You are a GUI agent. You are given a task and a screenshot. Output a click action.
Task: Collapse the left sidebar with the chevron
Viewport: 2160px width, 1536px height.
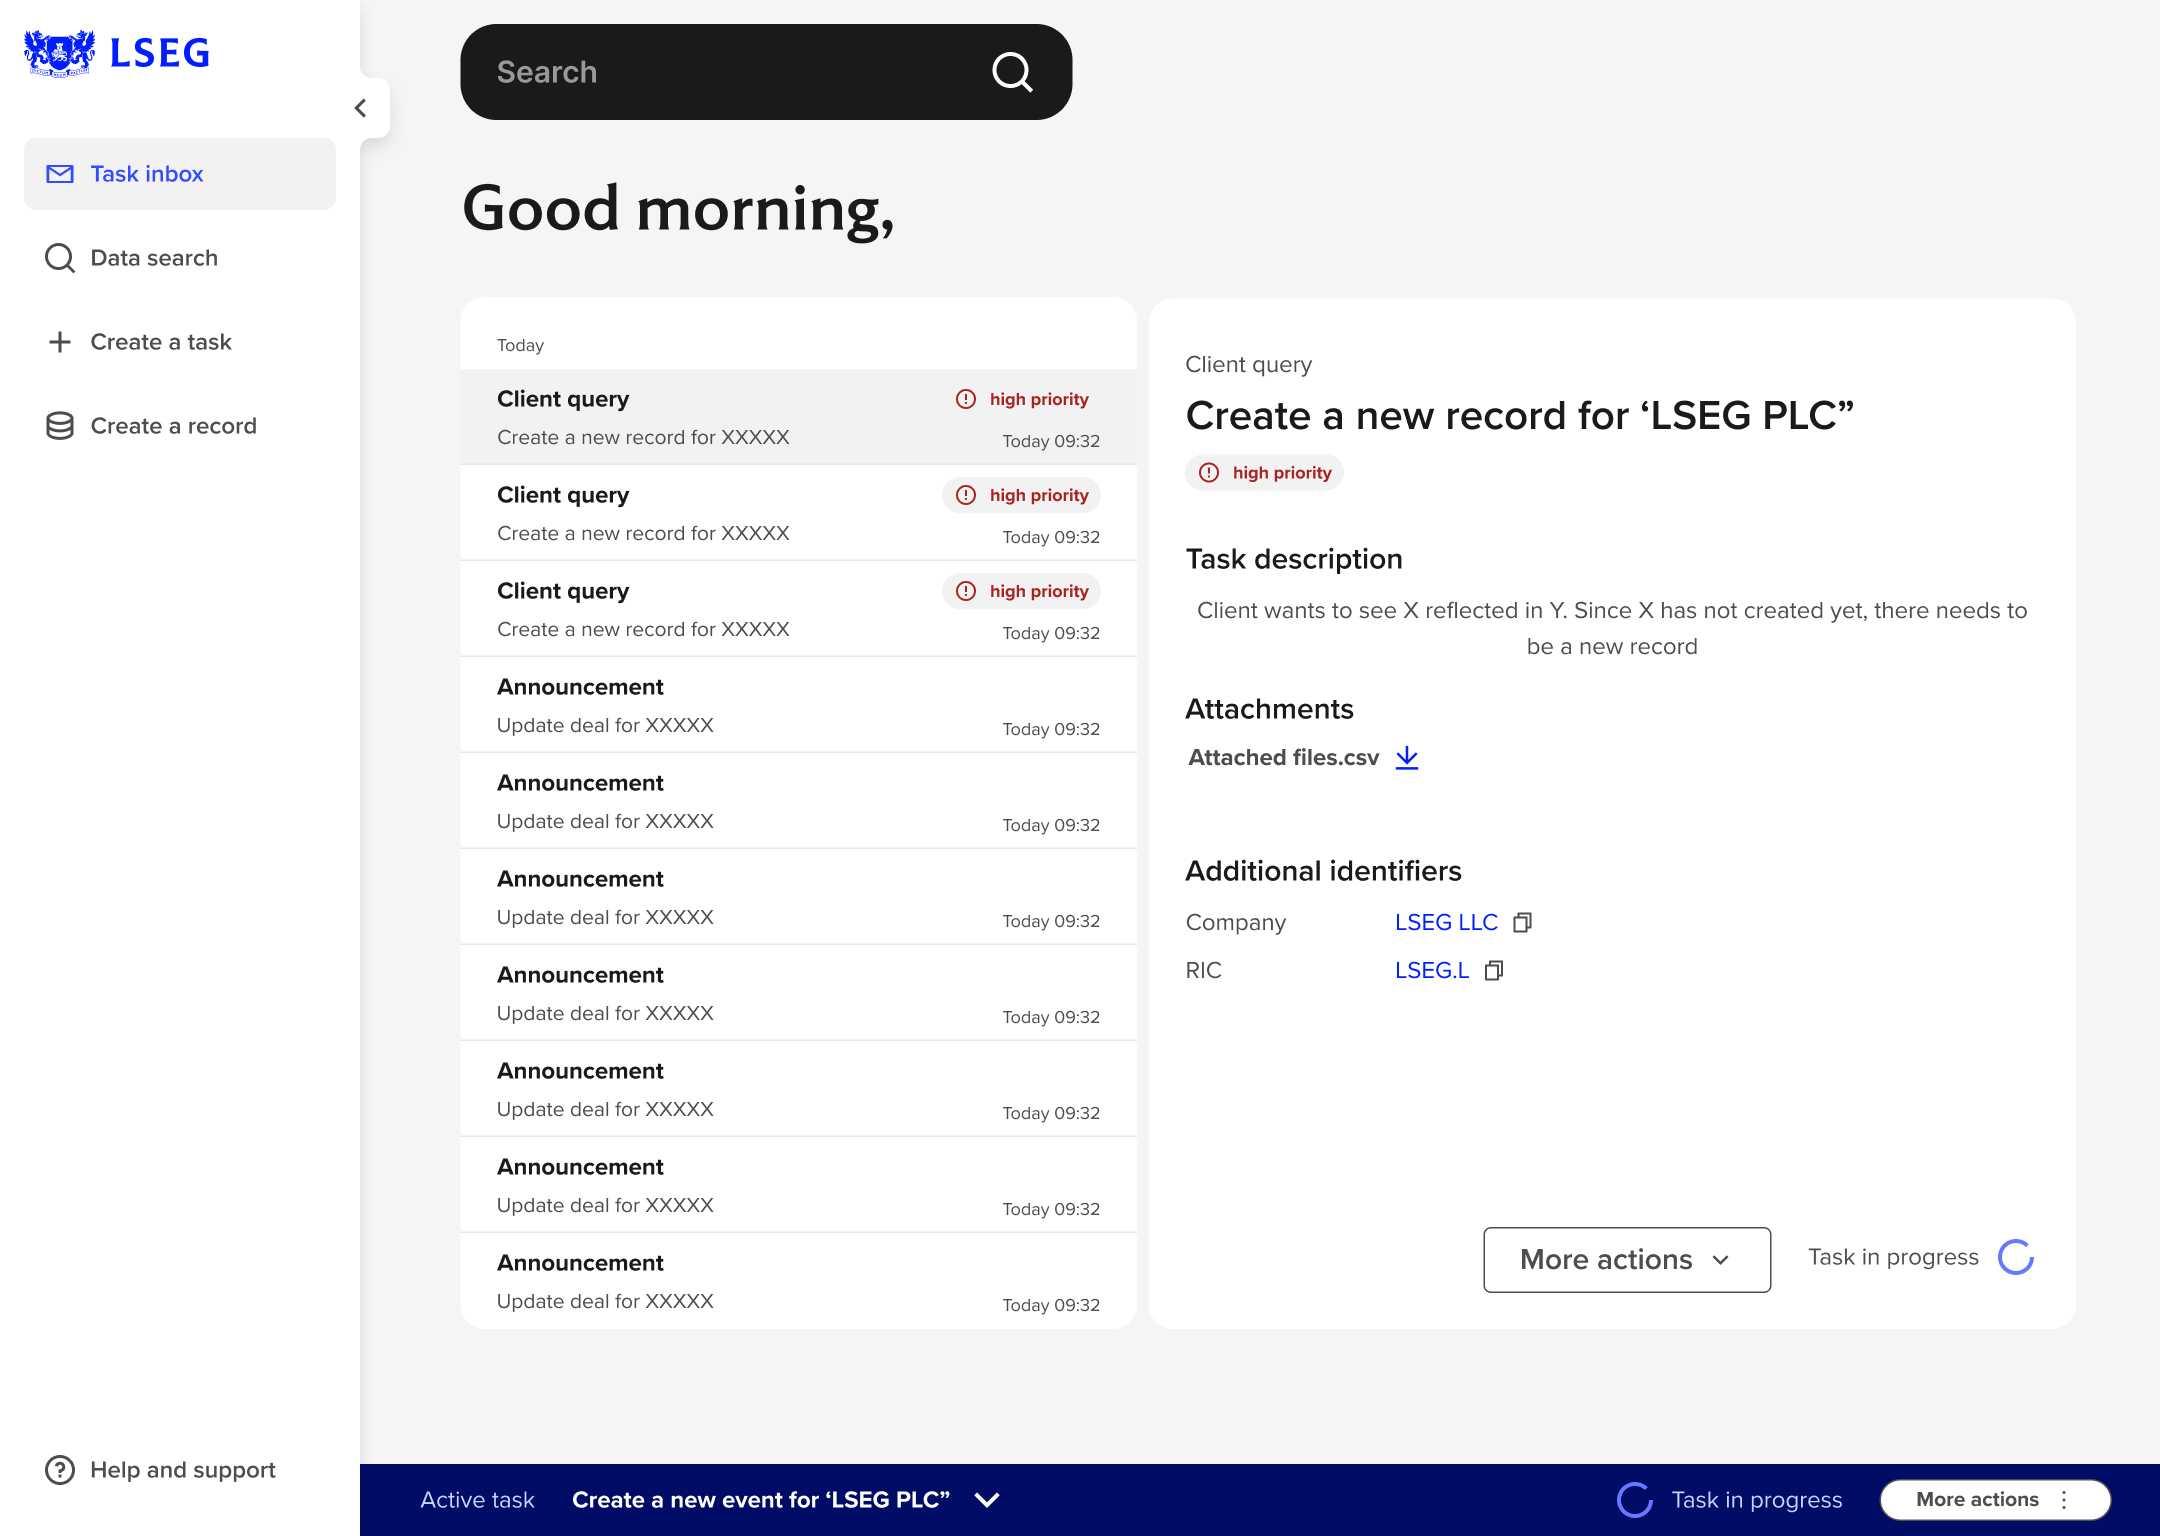tap(361, 108)
